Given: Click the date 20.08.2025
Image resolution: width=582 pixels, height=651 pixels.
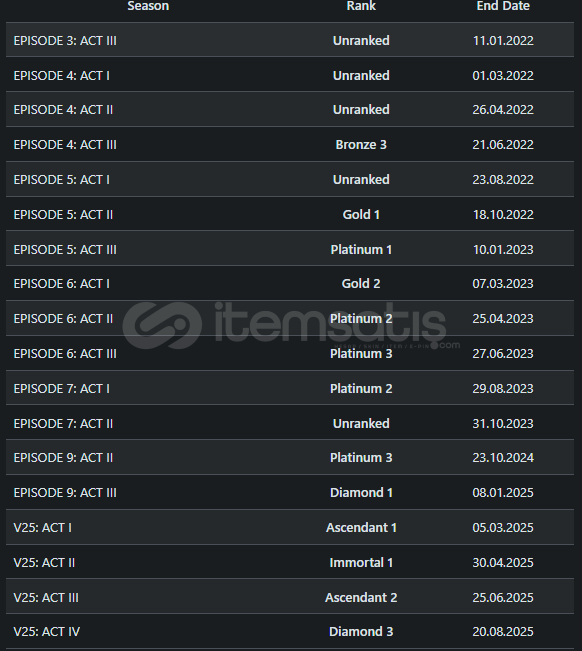Looking at the screenshot, I should coord(503,631).
